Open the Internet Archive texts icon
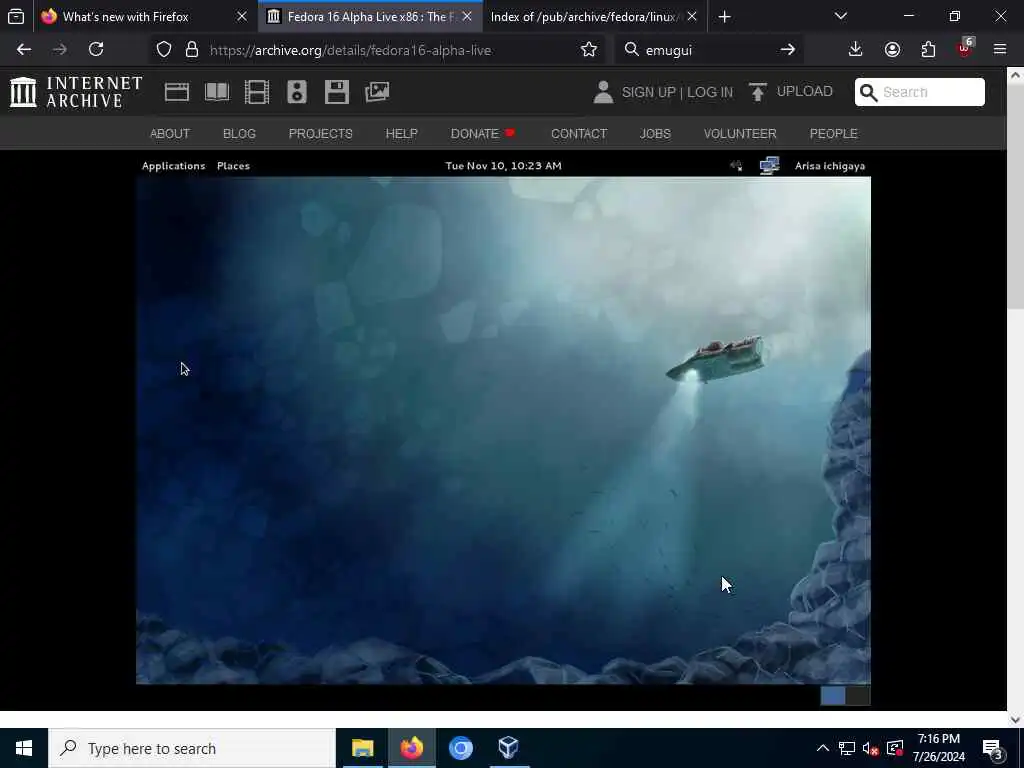Viewport: 1024px width, 768px height. click(x=217, y=92)
